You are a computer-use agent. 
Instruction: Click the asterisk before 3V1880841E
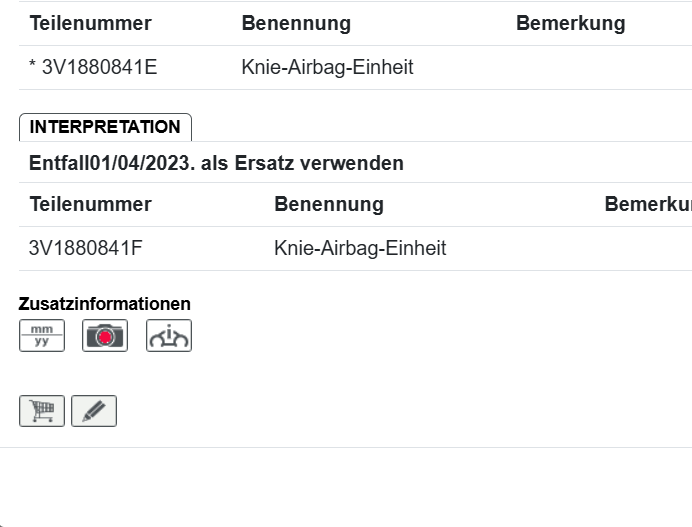point(33,68)
